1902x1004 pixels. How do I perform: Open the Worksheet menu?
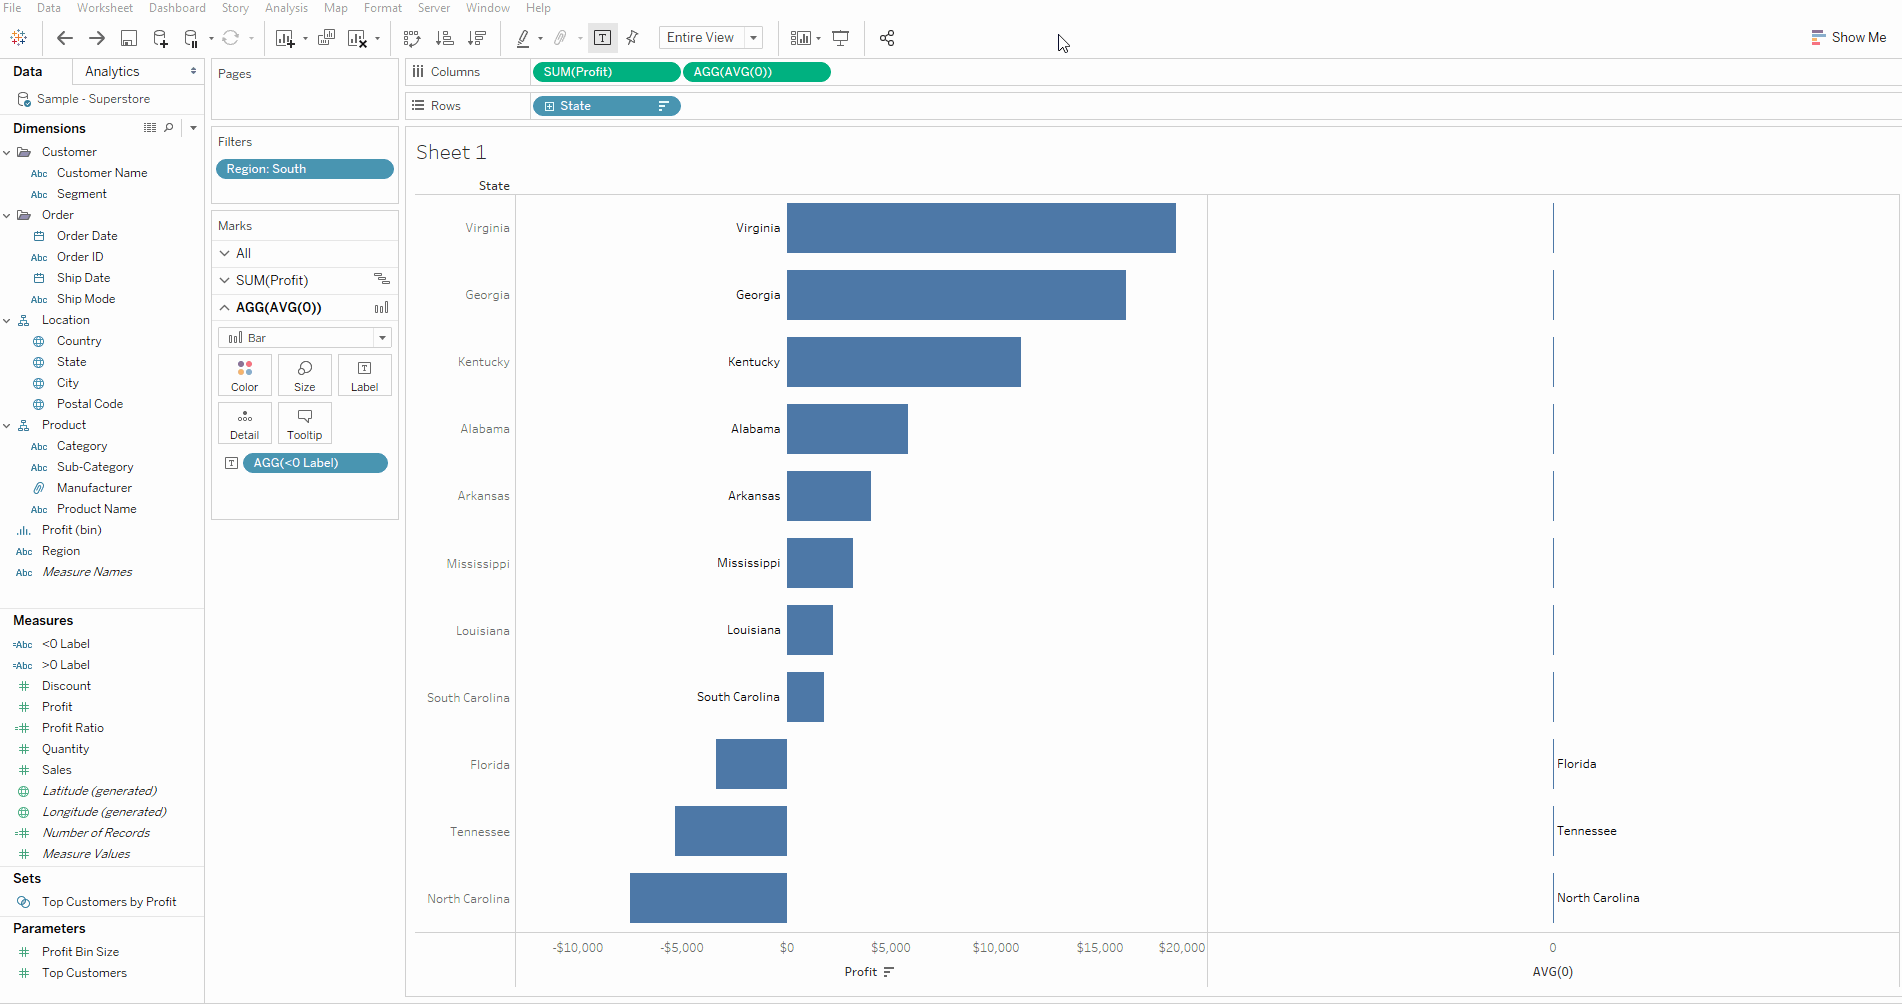105,8
